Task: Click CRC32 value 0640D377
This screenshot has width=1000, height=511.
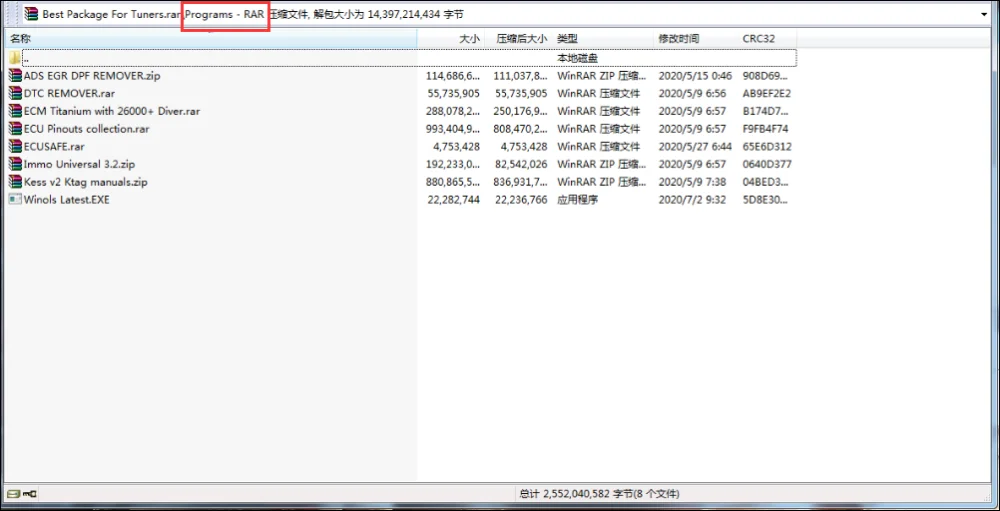Action: [767, 164]
